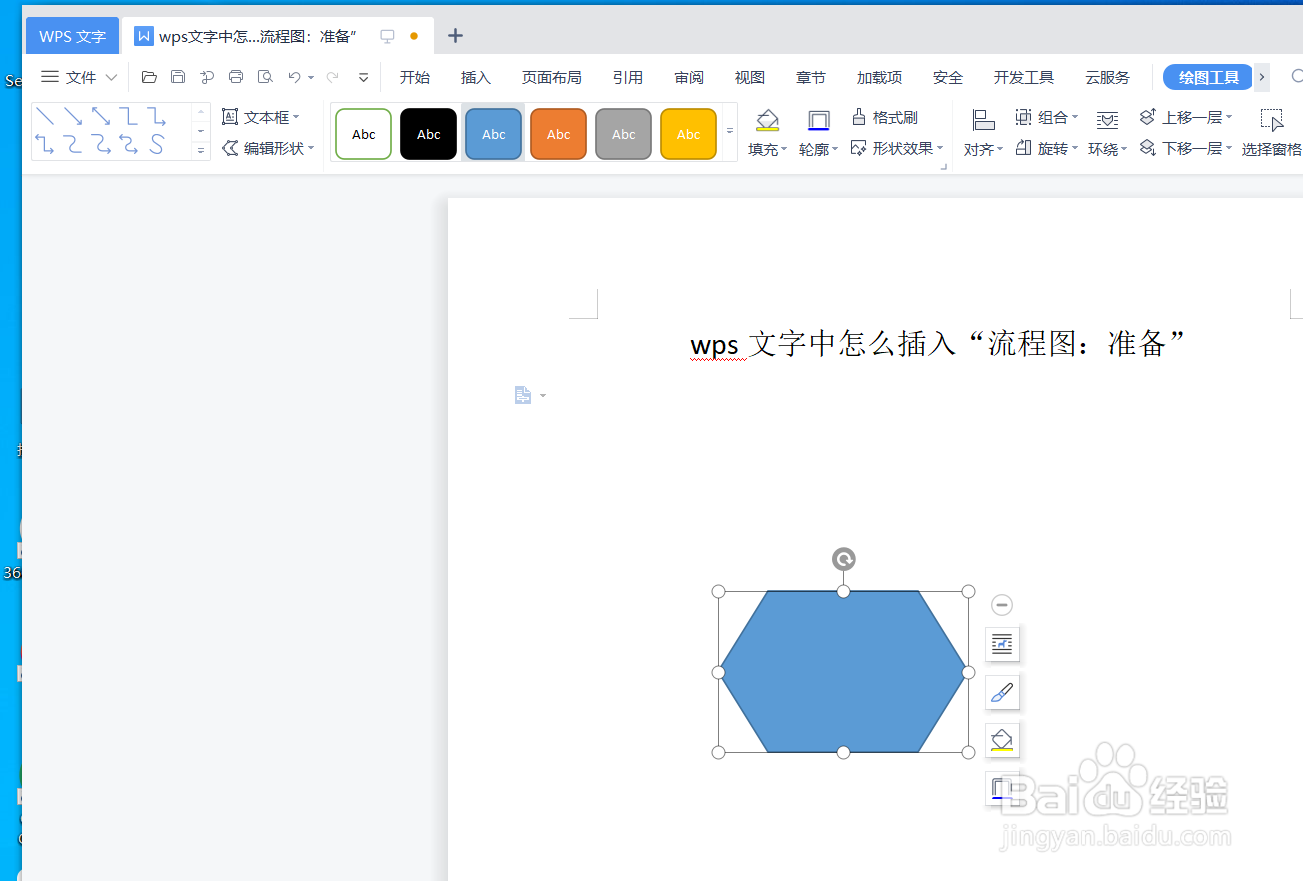Screen dimensions: 1303x881
Task: Click the search magnifier icon
Action: click(1297, 77)
